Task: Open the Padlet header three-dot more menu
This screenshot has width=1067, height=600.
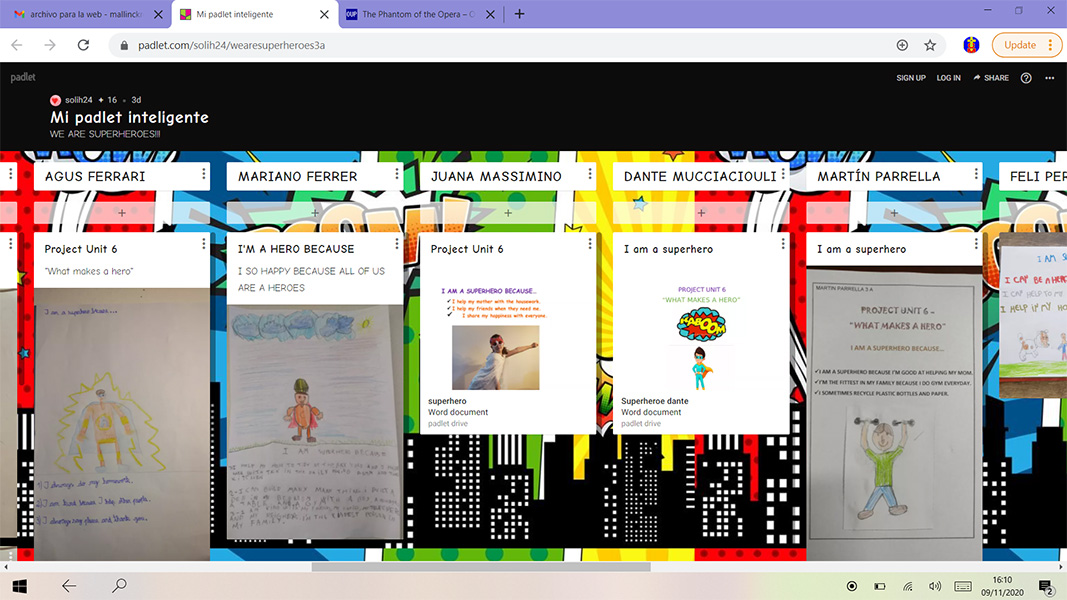Action: click(1050, 78)
